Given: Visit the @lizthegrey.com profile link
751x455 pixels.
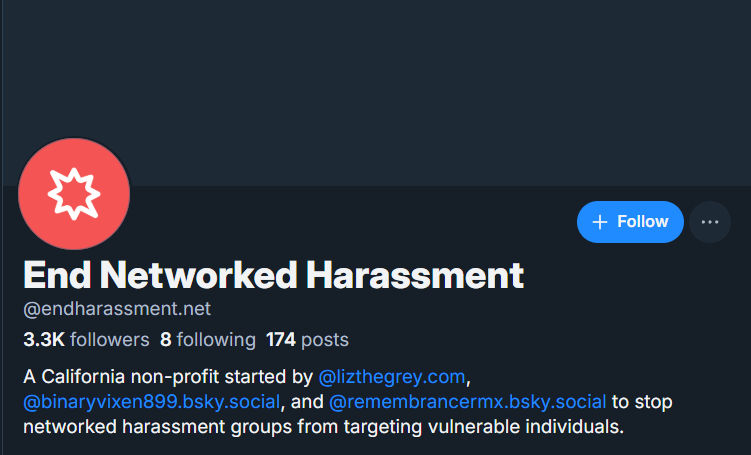Looking at the screenshot, I should [392, 377].
